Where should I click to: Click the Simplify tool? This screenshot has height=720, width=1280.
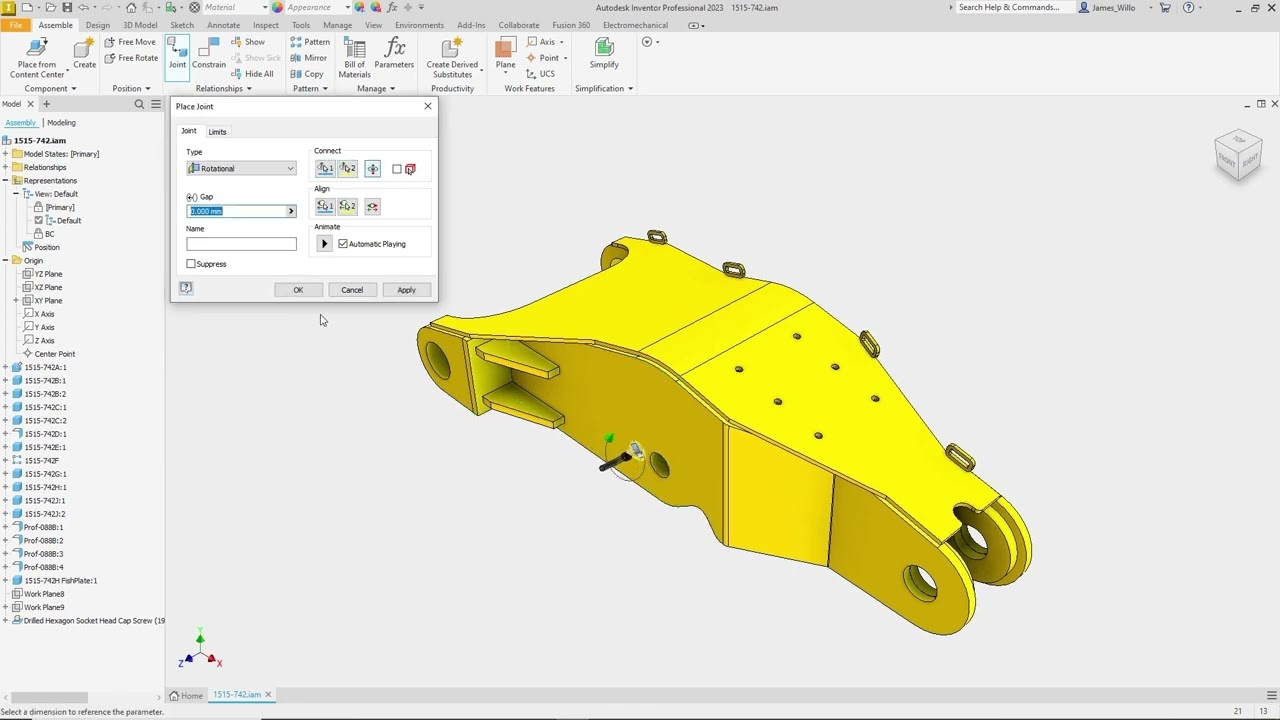pyautogui.click(x=604, y=54)
